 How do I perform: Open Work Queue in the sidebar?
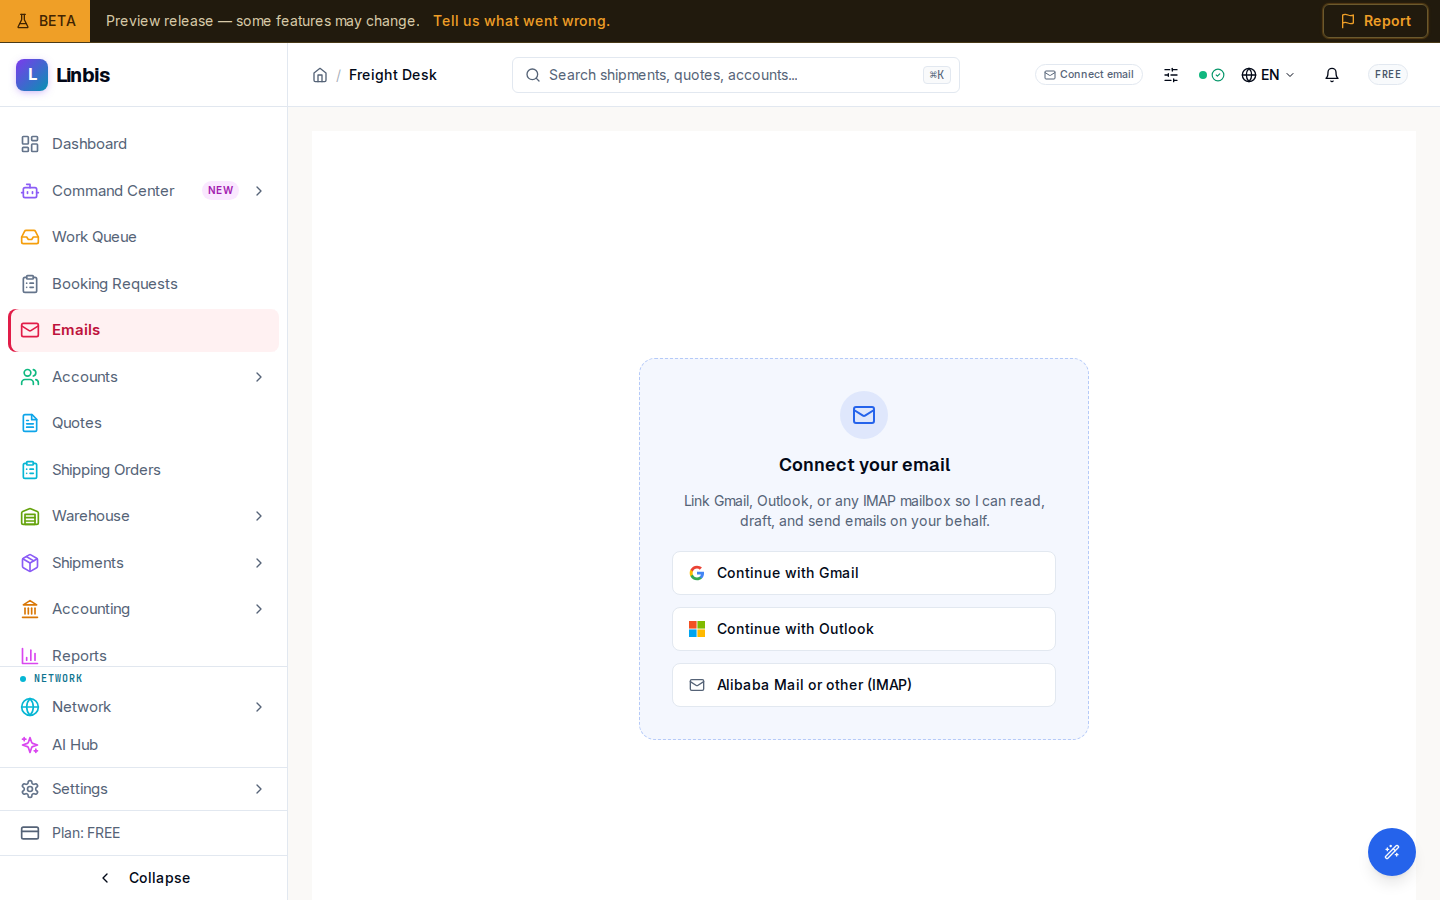[144, 237]
